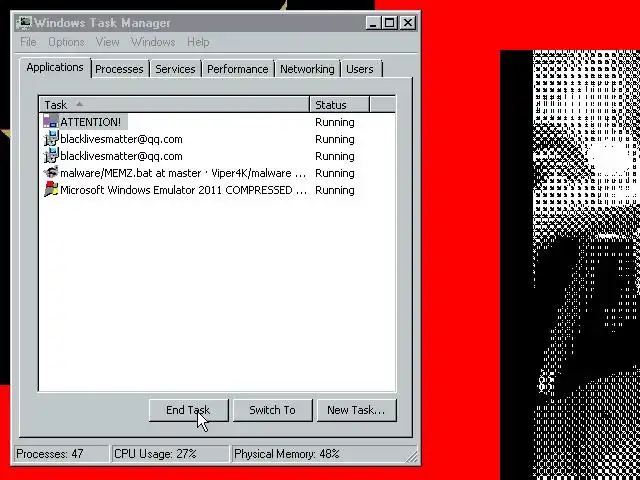Switch to the Processes tab
This screenshot has height=480, width=640.
(119, 69)
